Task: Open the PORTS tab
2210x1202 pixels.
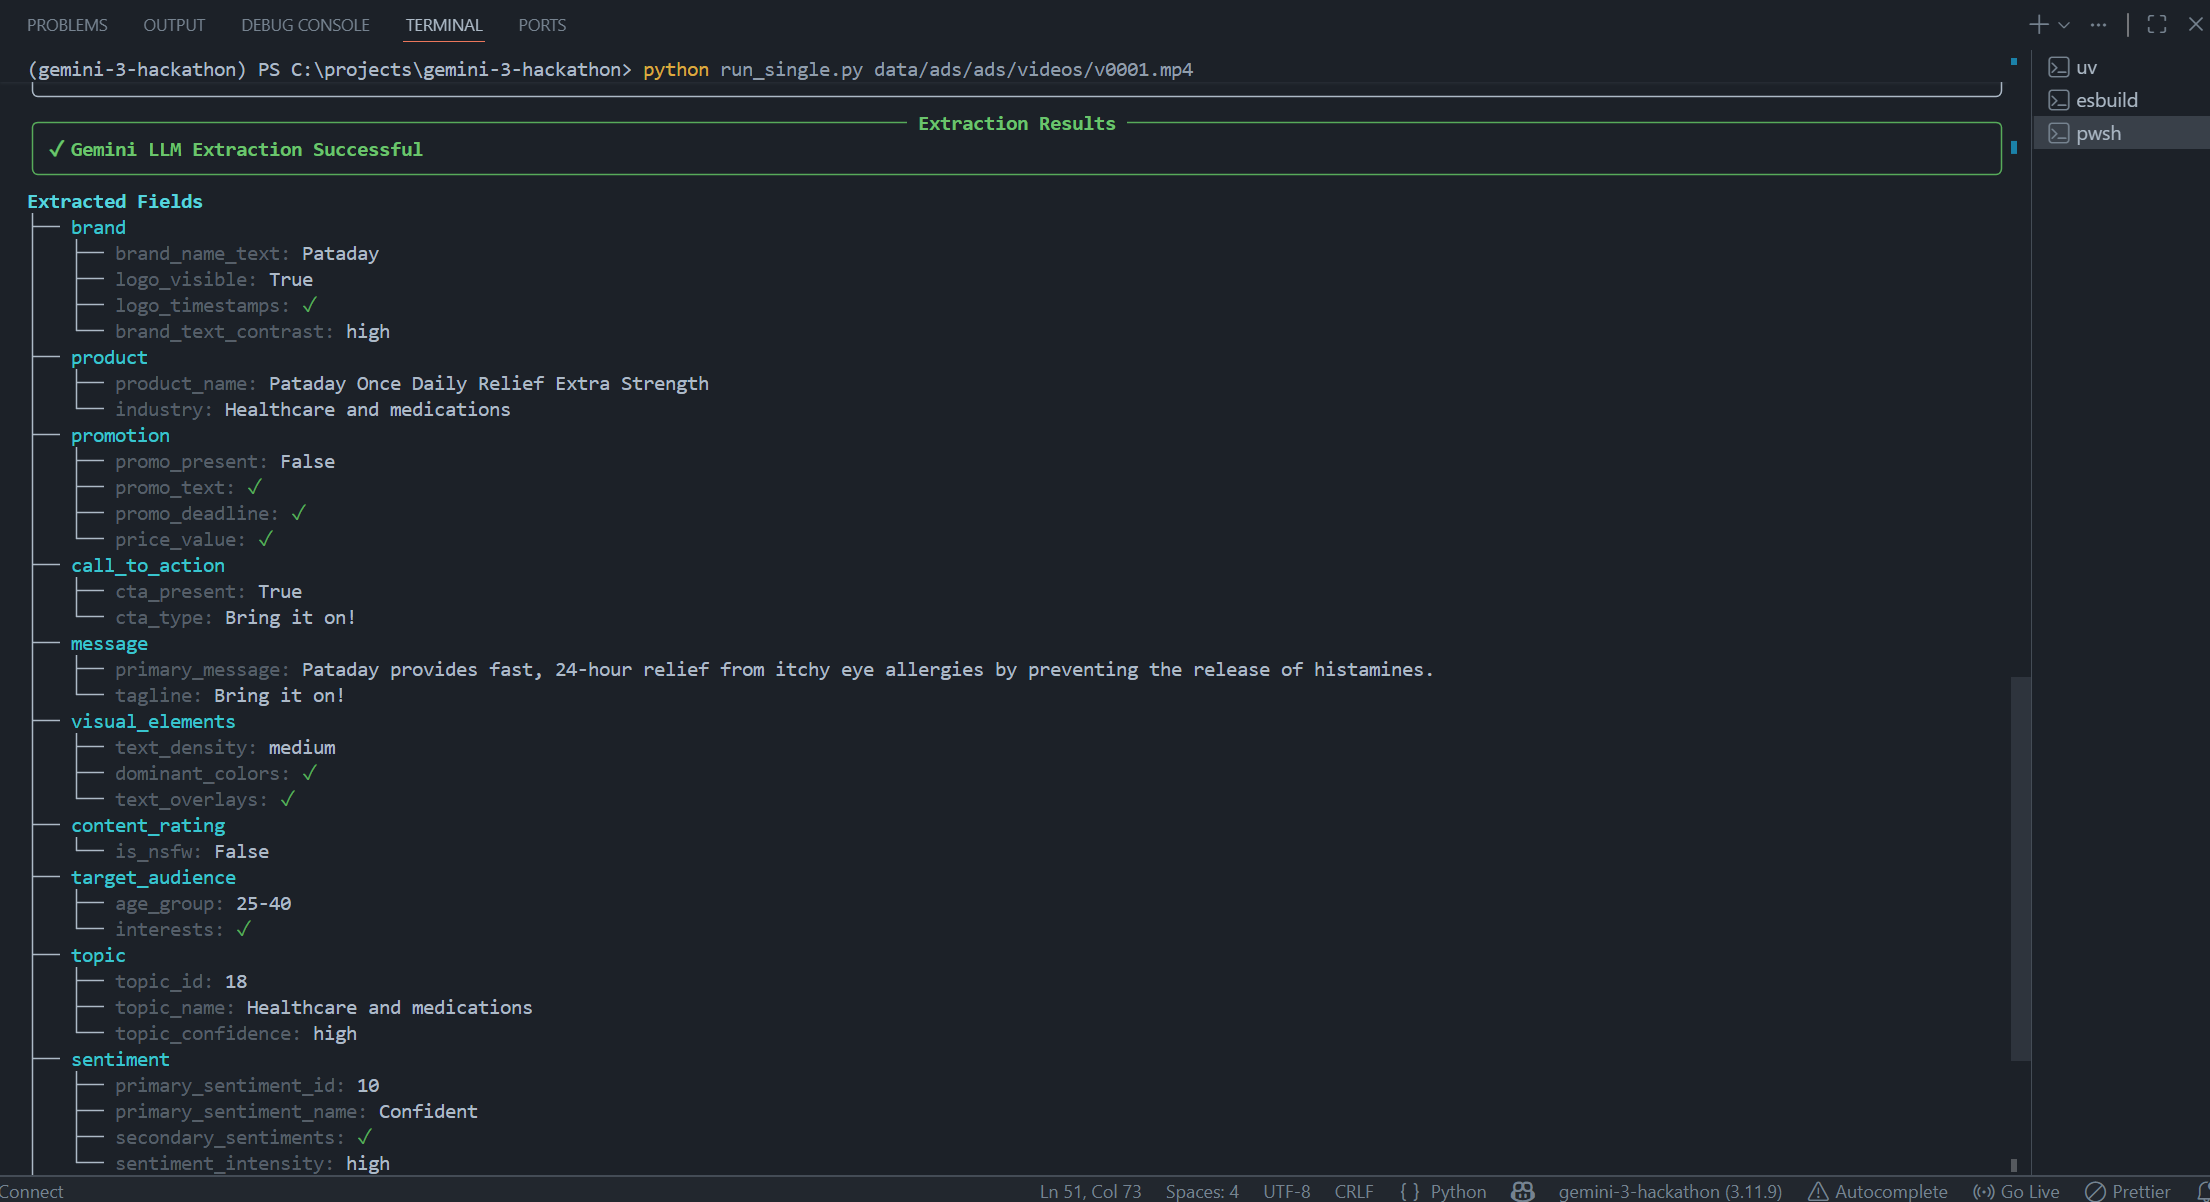Action: [542, 25]
